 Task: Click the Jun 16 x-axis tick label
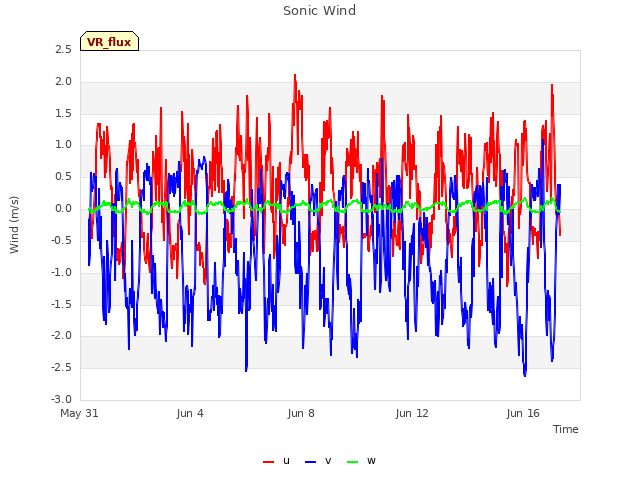coord(523,413)
